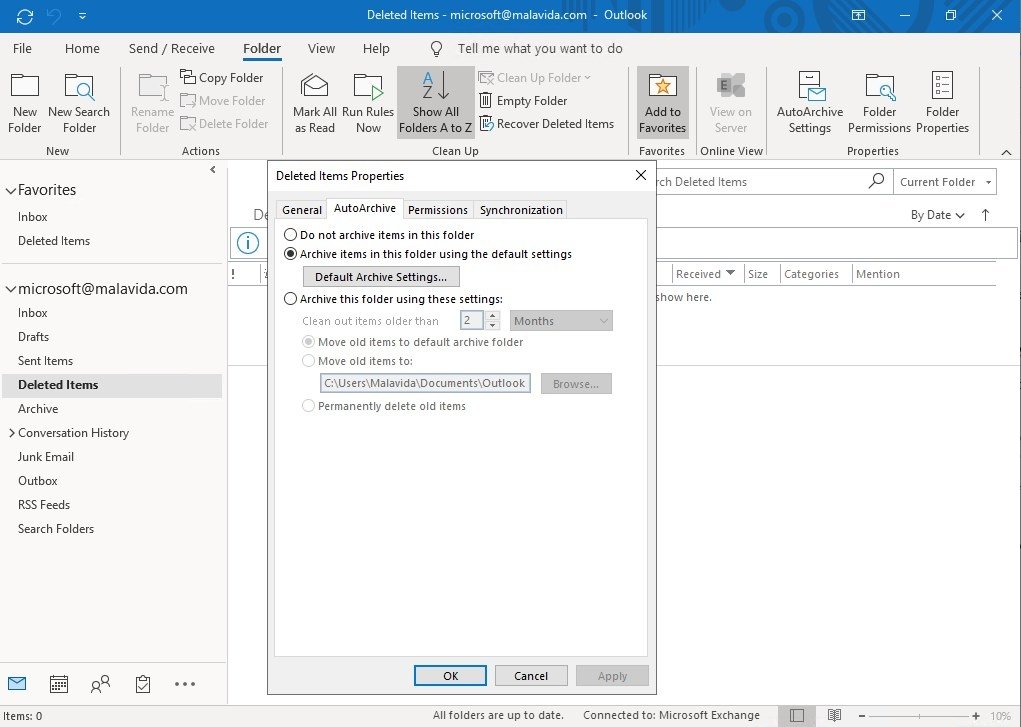Screen dimensions: 1021x727
Task: Open the File menu
Action: point(22,48)
